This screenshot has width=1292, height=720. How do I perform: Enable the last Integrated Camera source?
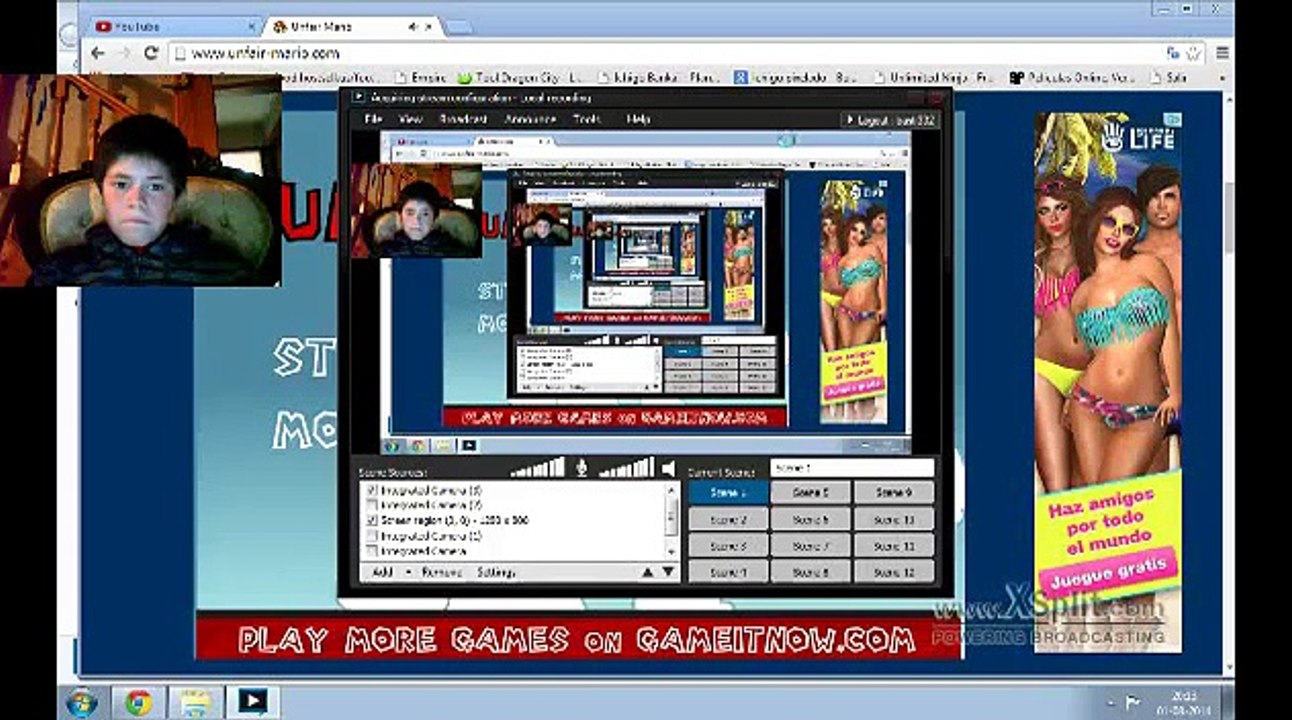(372, 551)
